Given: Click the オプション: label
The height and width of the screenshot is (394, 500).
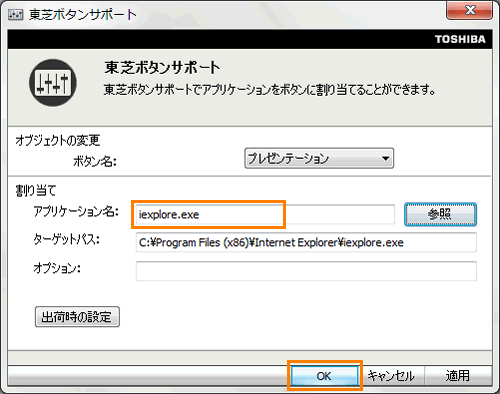Looking at the screenshot, I should (57, 268).
